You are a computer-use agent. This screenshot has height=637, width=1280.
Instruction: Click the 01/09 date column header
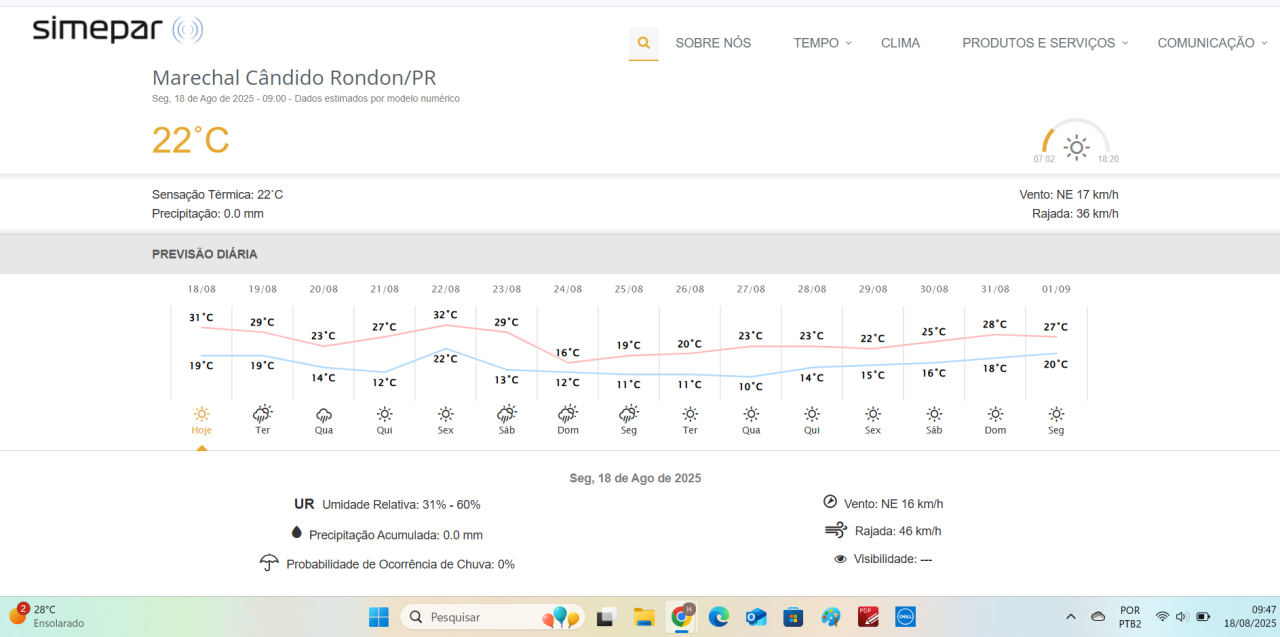[x=1056, y=289]
